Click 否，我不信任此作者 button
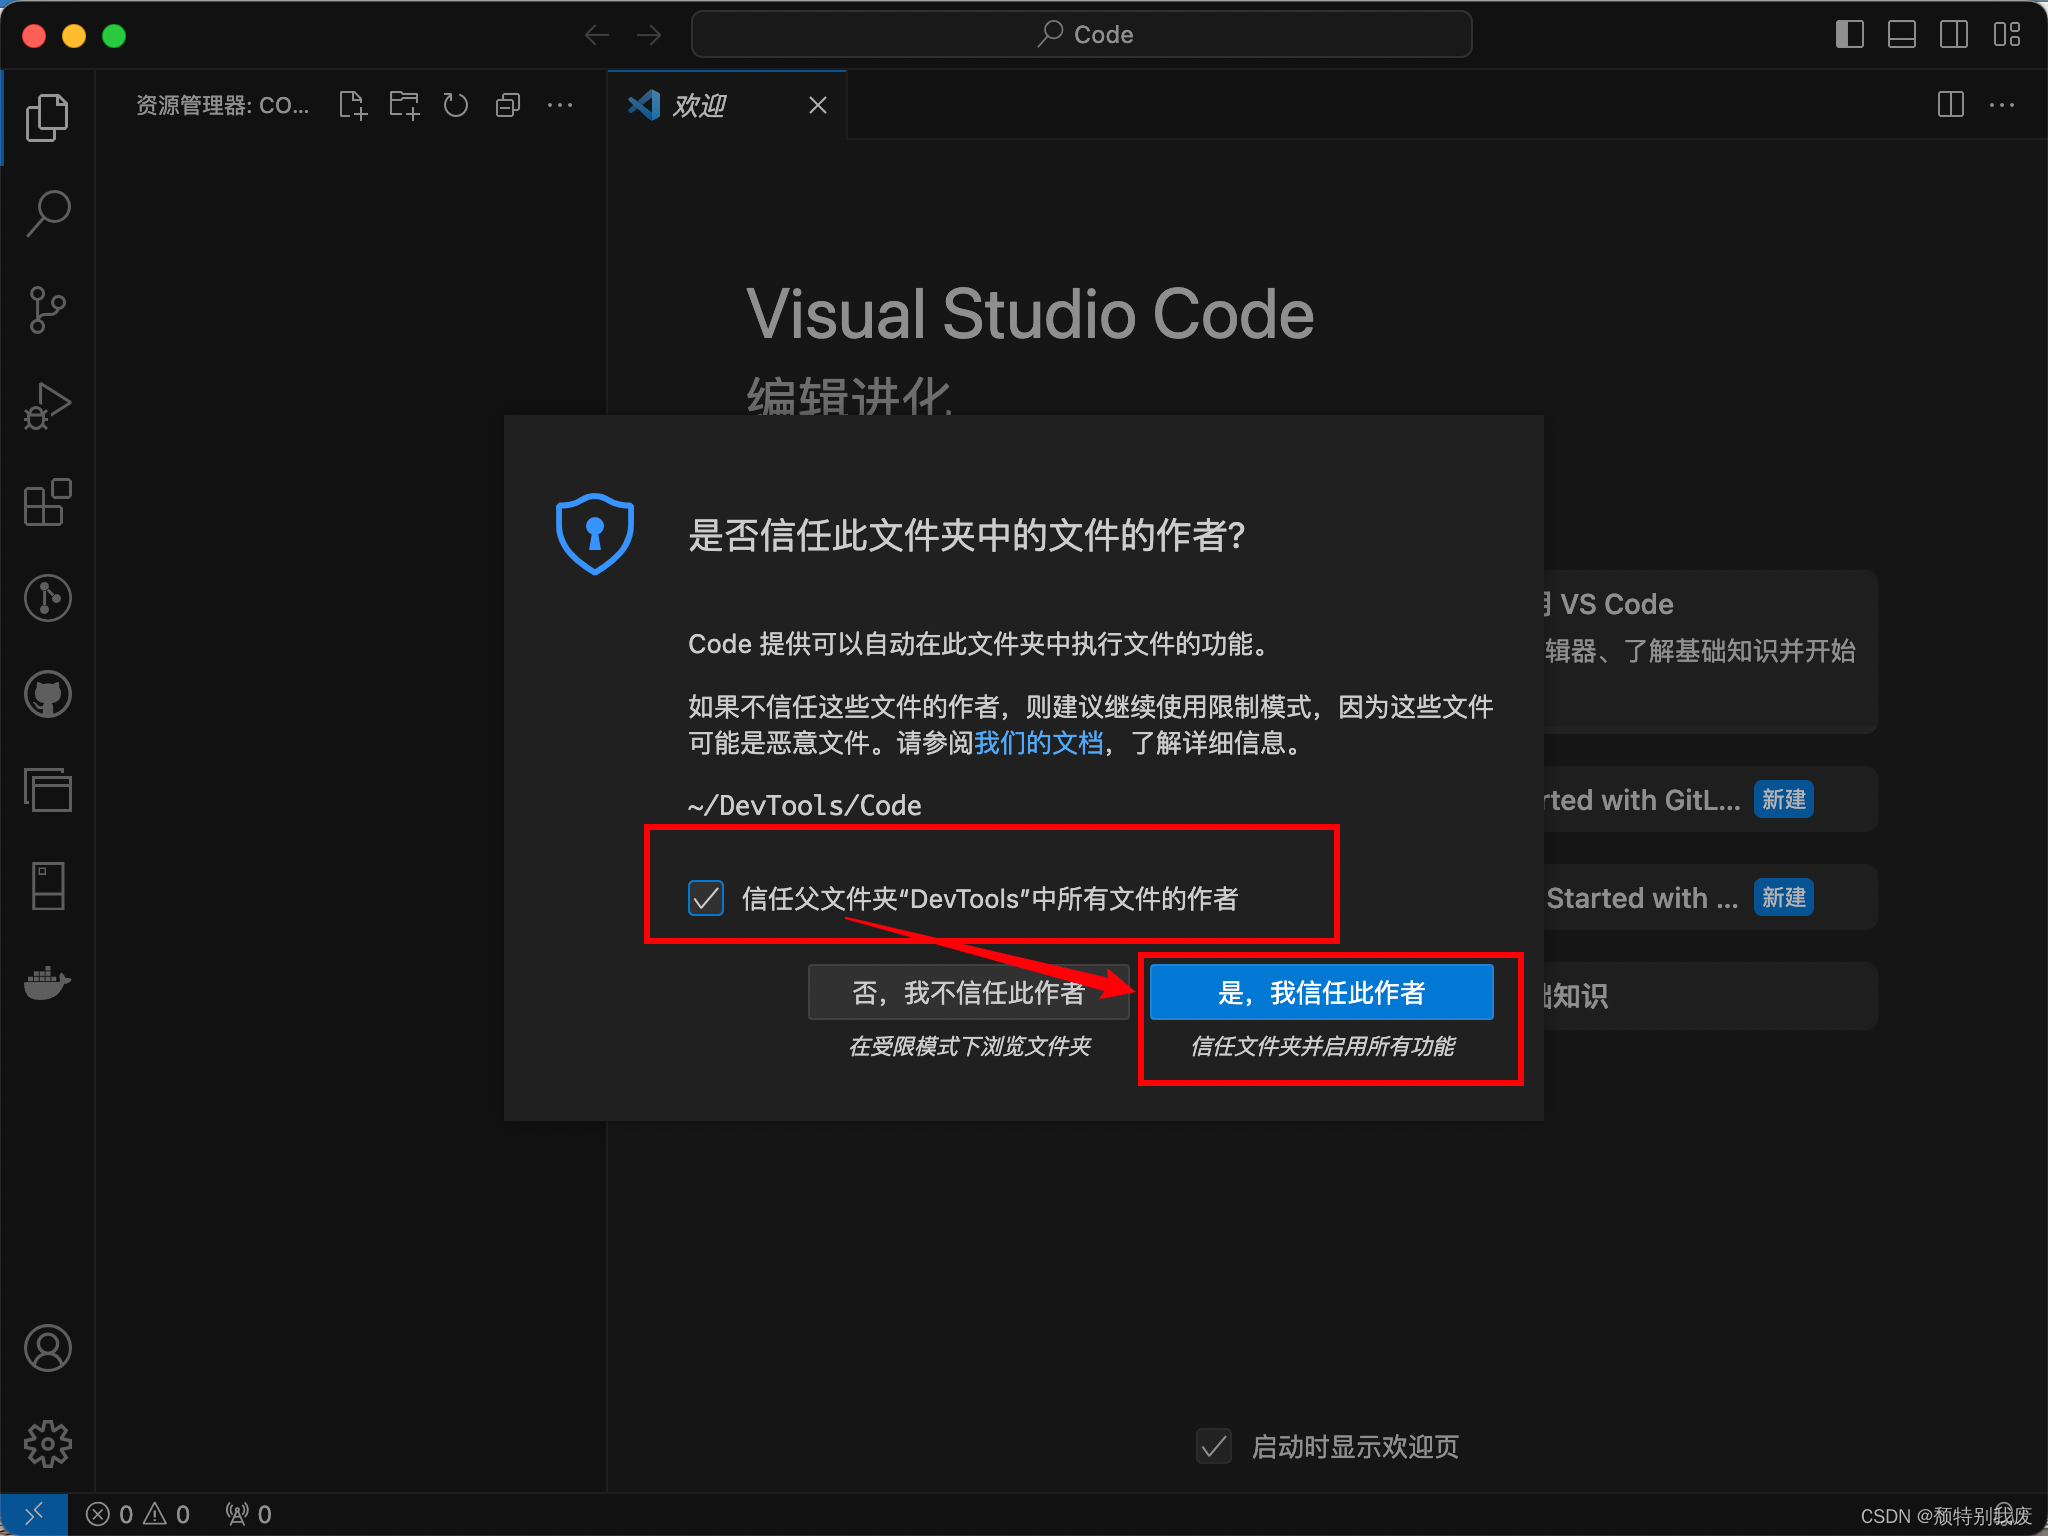The height and width of the screenshot is (1536, 2048). (x=968, y=992)
